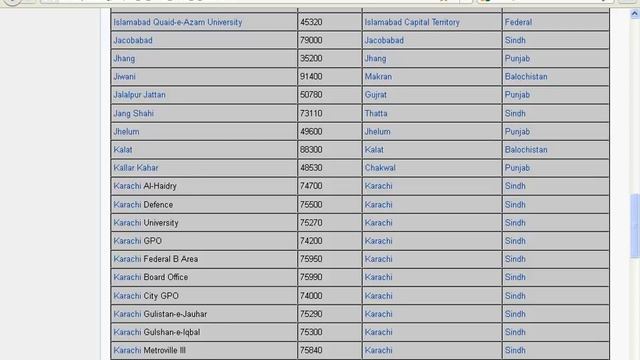Open Balochistan link in the Kalat row
The height and width of the screenshot is (360, 640).
(x=526, y=149)
